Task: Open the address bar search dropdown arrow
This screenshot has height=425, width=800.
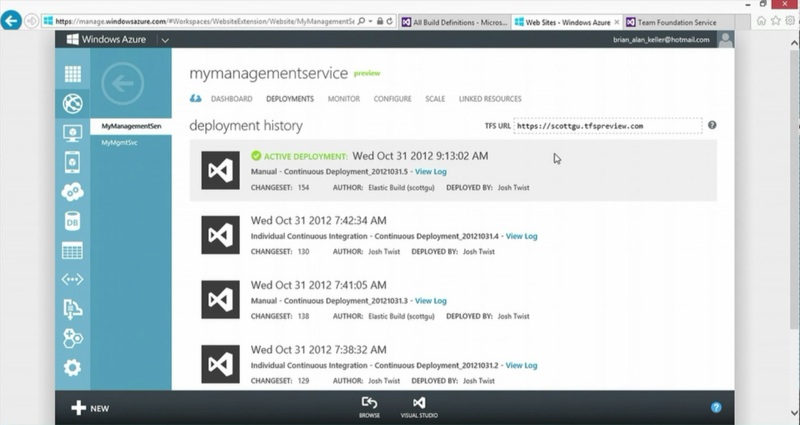Action: [370, 21]
